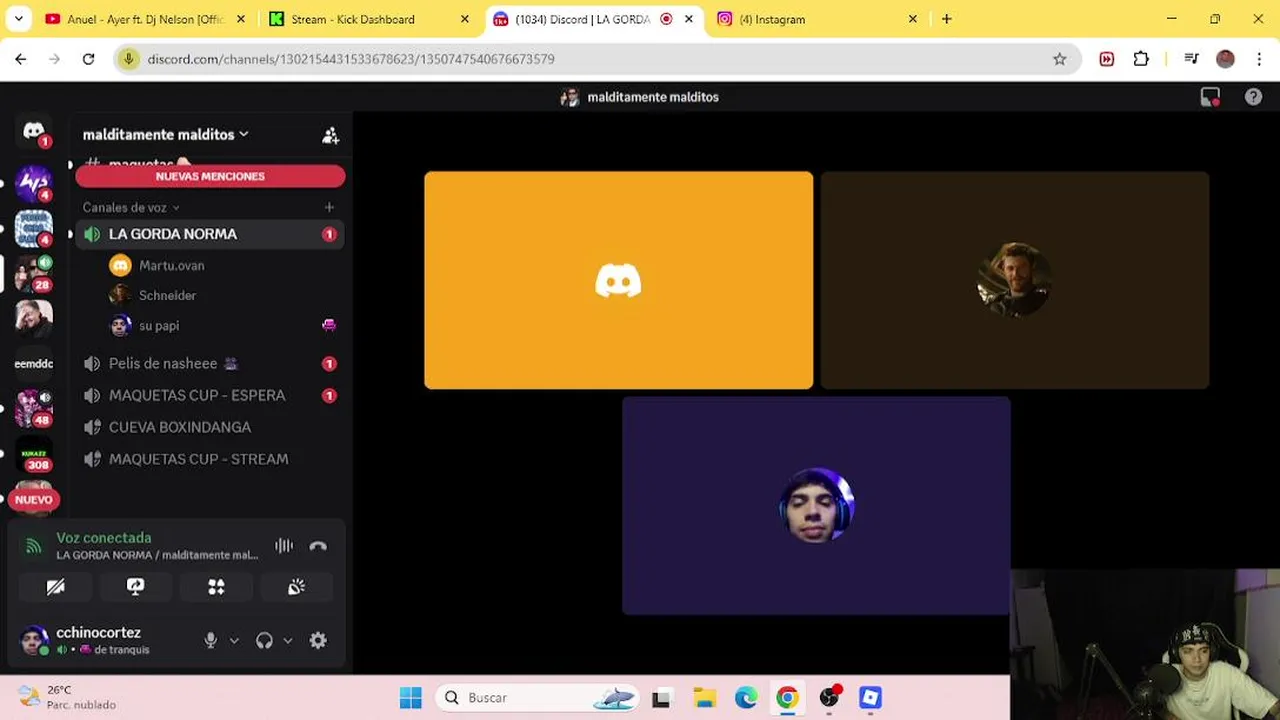Join Pelis de nasheee voice channel
This screenshot has width=1280, height=720.
click(x=208, y=364)
